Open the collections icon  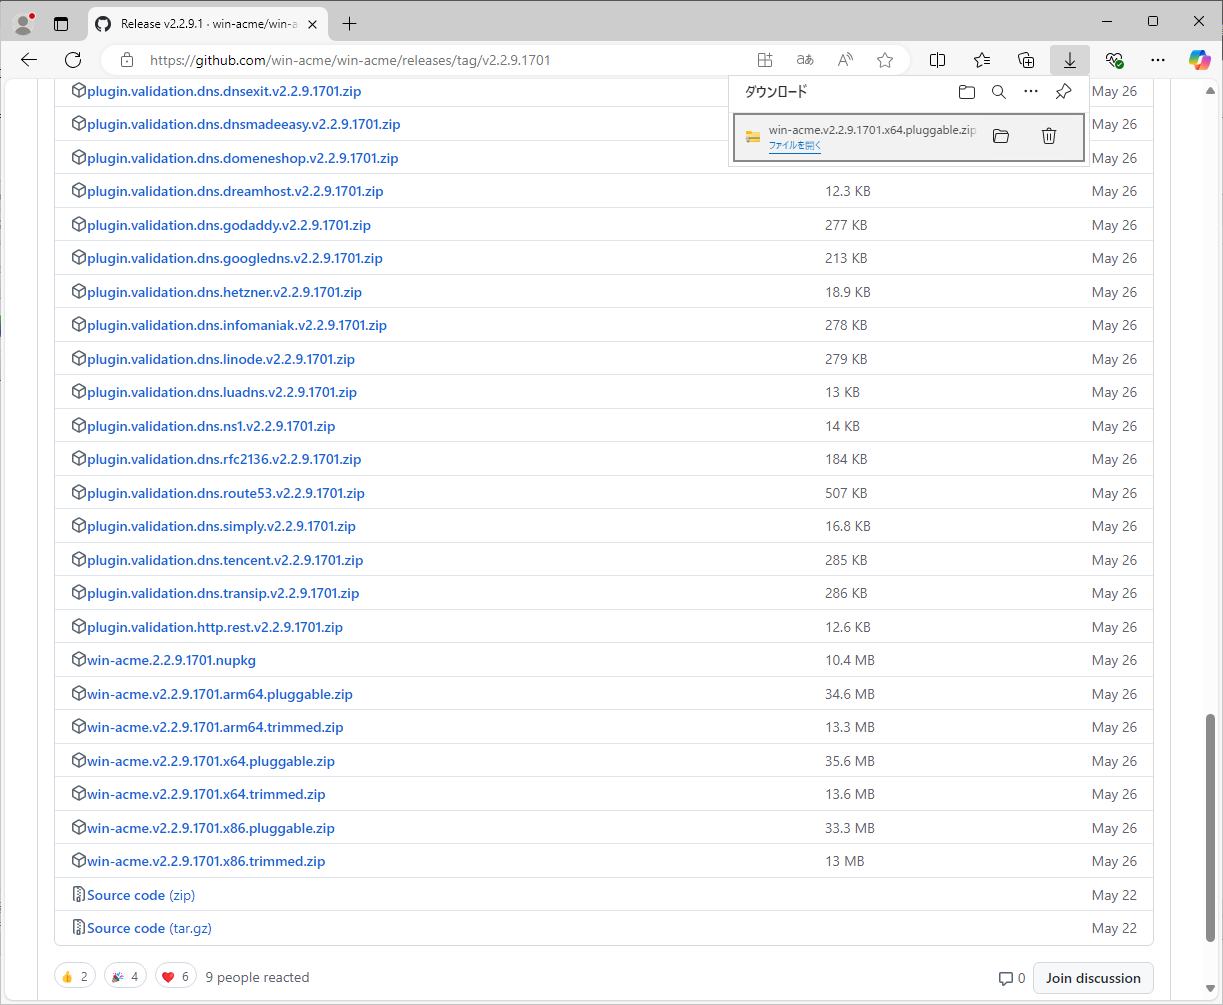(1026, 60)
